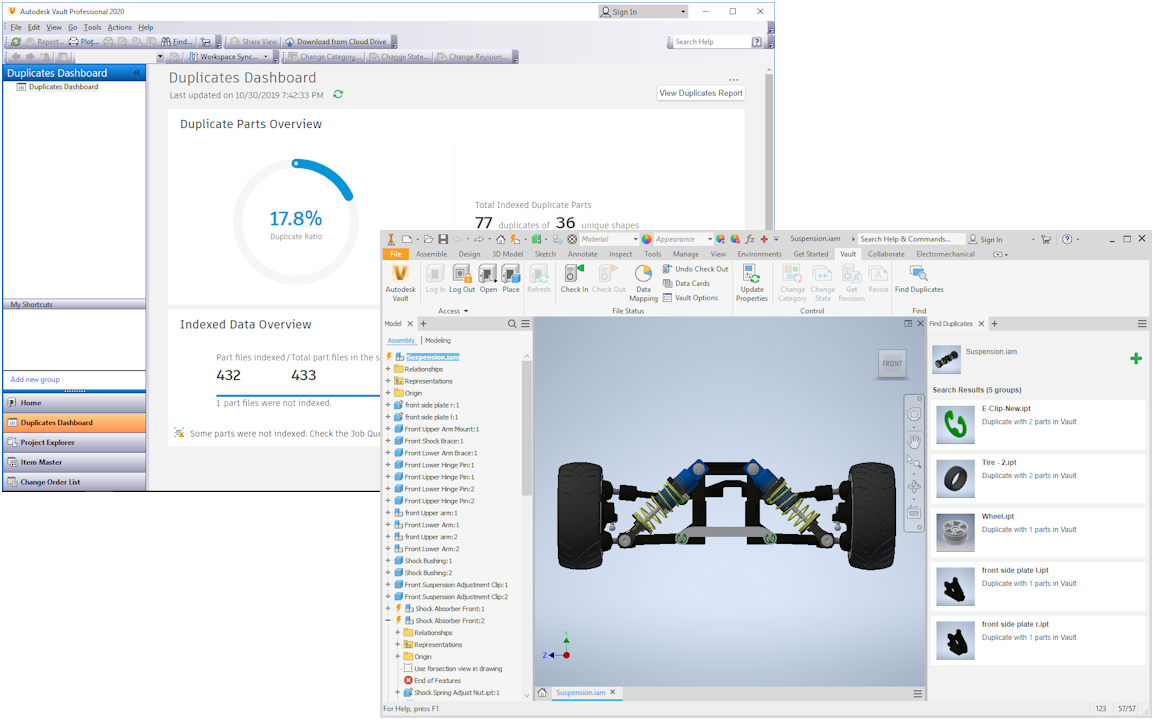Close the Find Duplicates panel tab
The image size is (1153, 720).
click(981, 324)
